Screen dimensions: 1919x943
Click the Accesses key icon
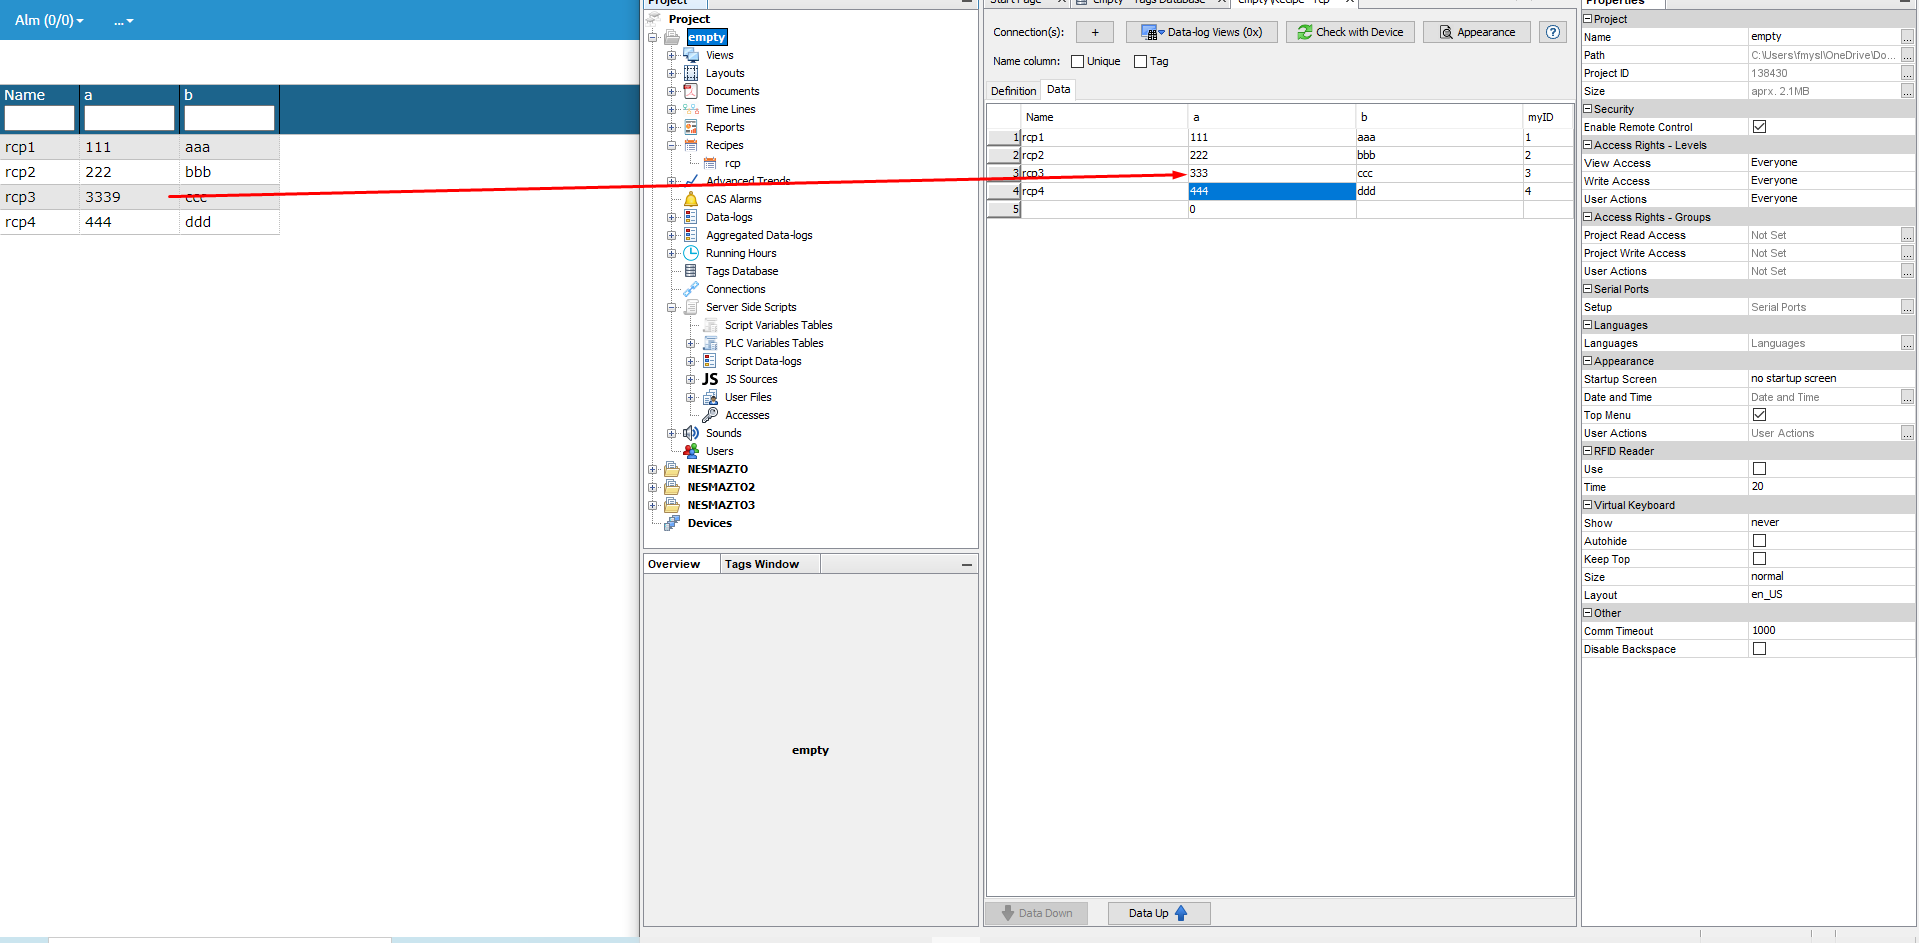click(x=710, y=415)
